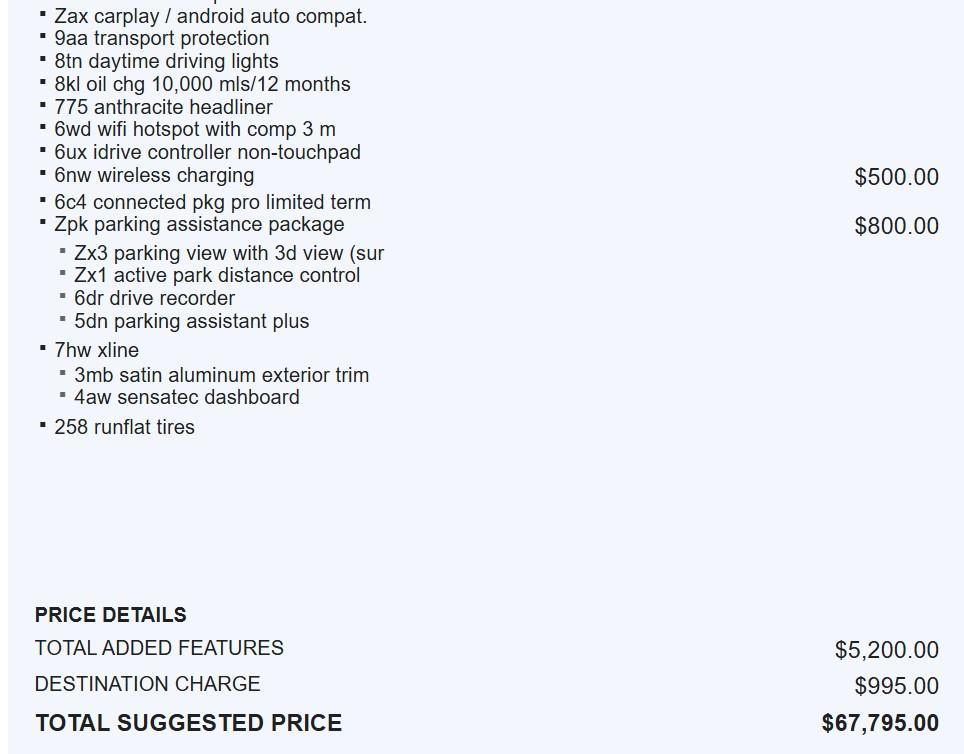The image size is (964, 754).
Task: Select the 8kl oil chg line
Action: pyautogui.click(x=202, y=84)
